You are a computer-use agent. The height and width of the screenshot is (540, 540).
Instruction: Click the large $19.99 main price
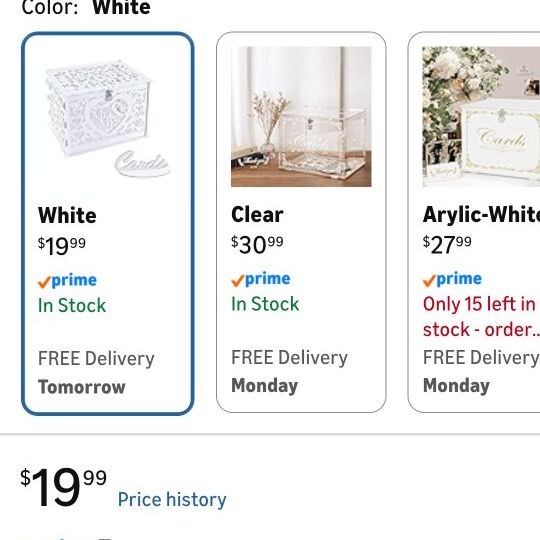(63, 487)
